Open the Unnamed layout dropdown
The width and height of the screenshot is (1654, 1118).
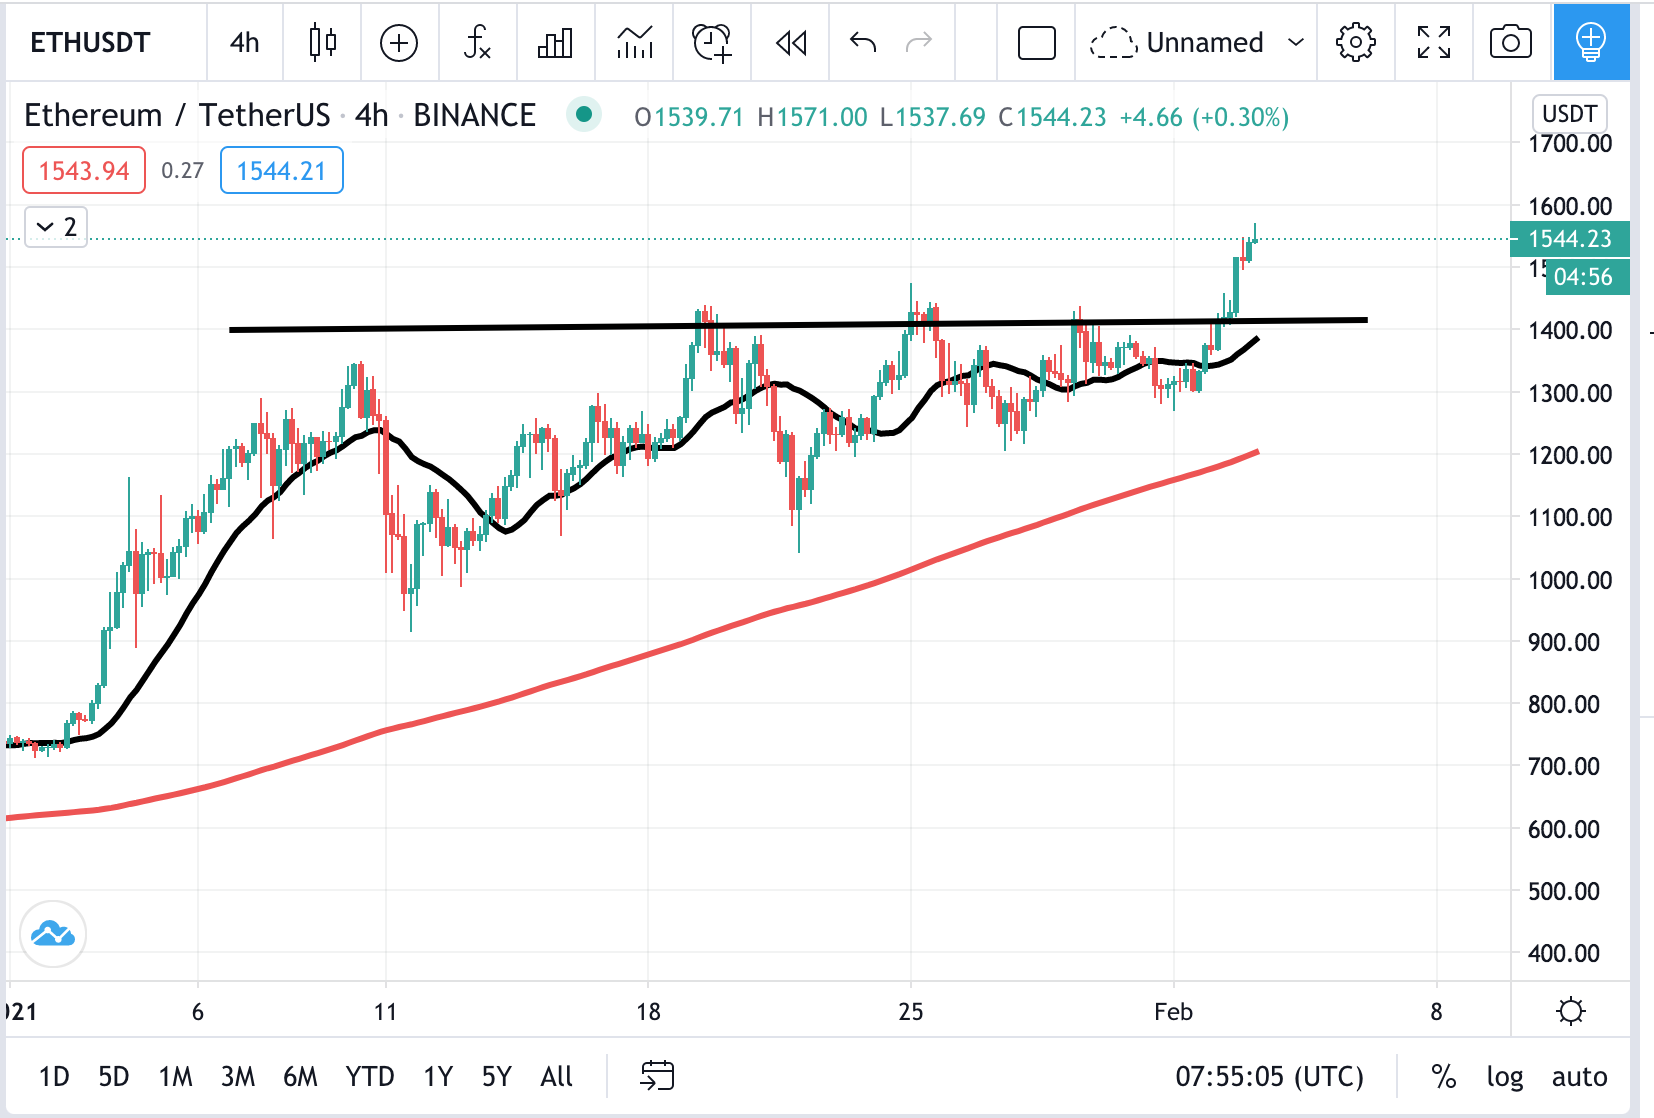click(1296, 42)
